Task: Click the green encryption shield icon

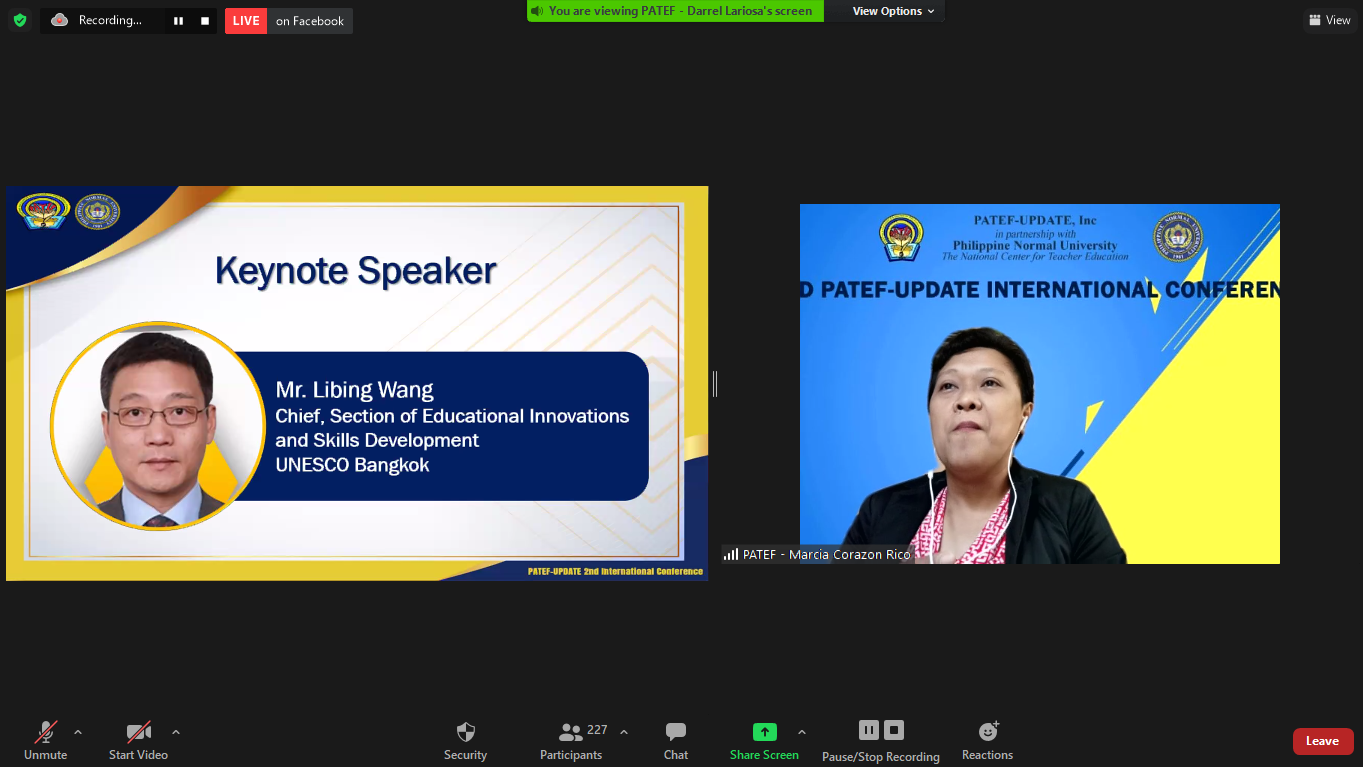Action: pyautogui.click(x=20, y=20)
